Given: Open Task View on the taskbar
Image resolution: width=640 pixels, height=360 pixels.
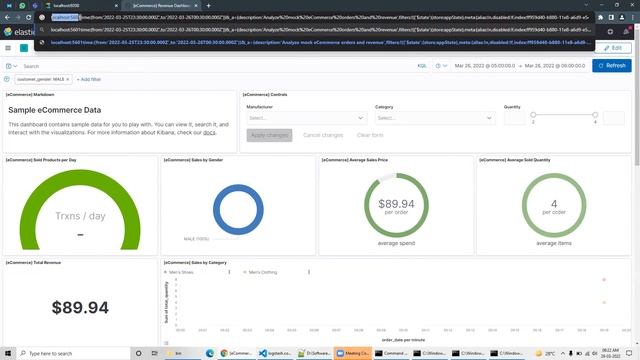Looking at the screenshot, I should (154, 353).
